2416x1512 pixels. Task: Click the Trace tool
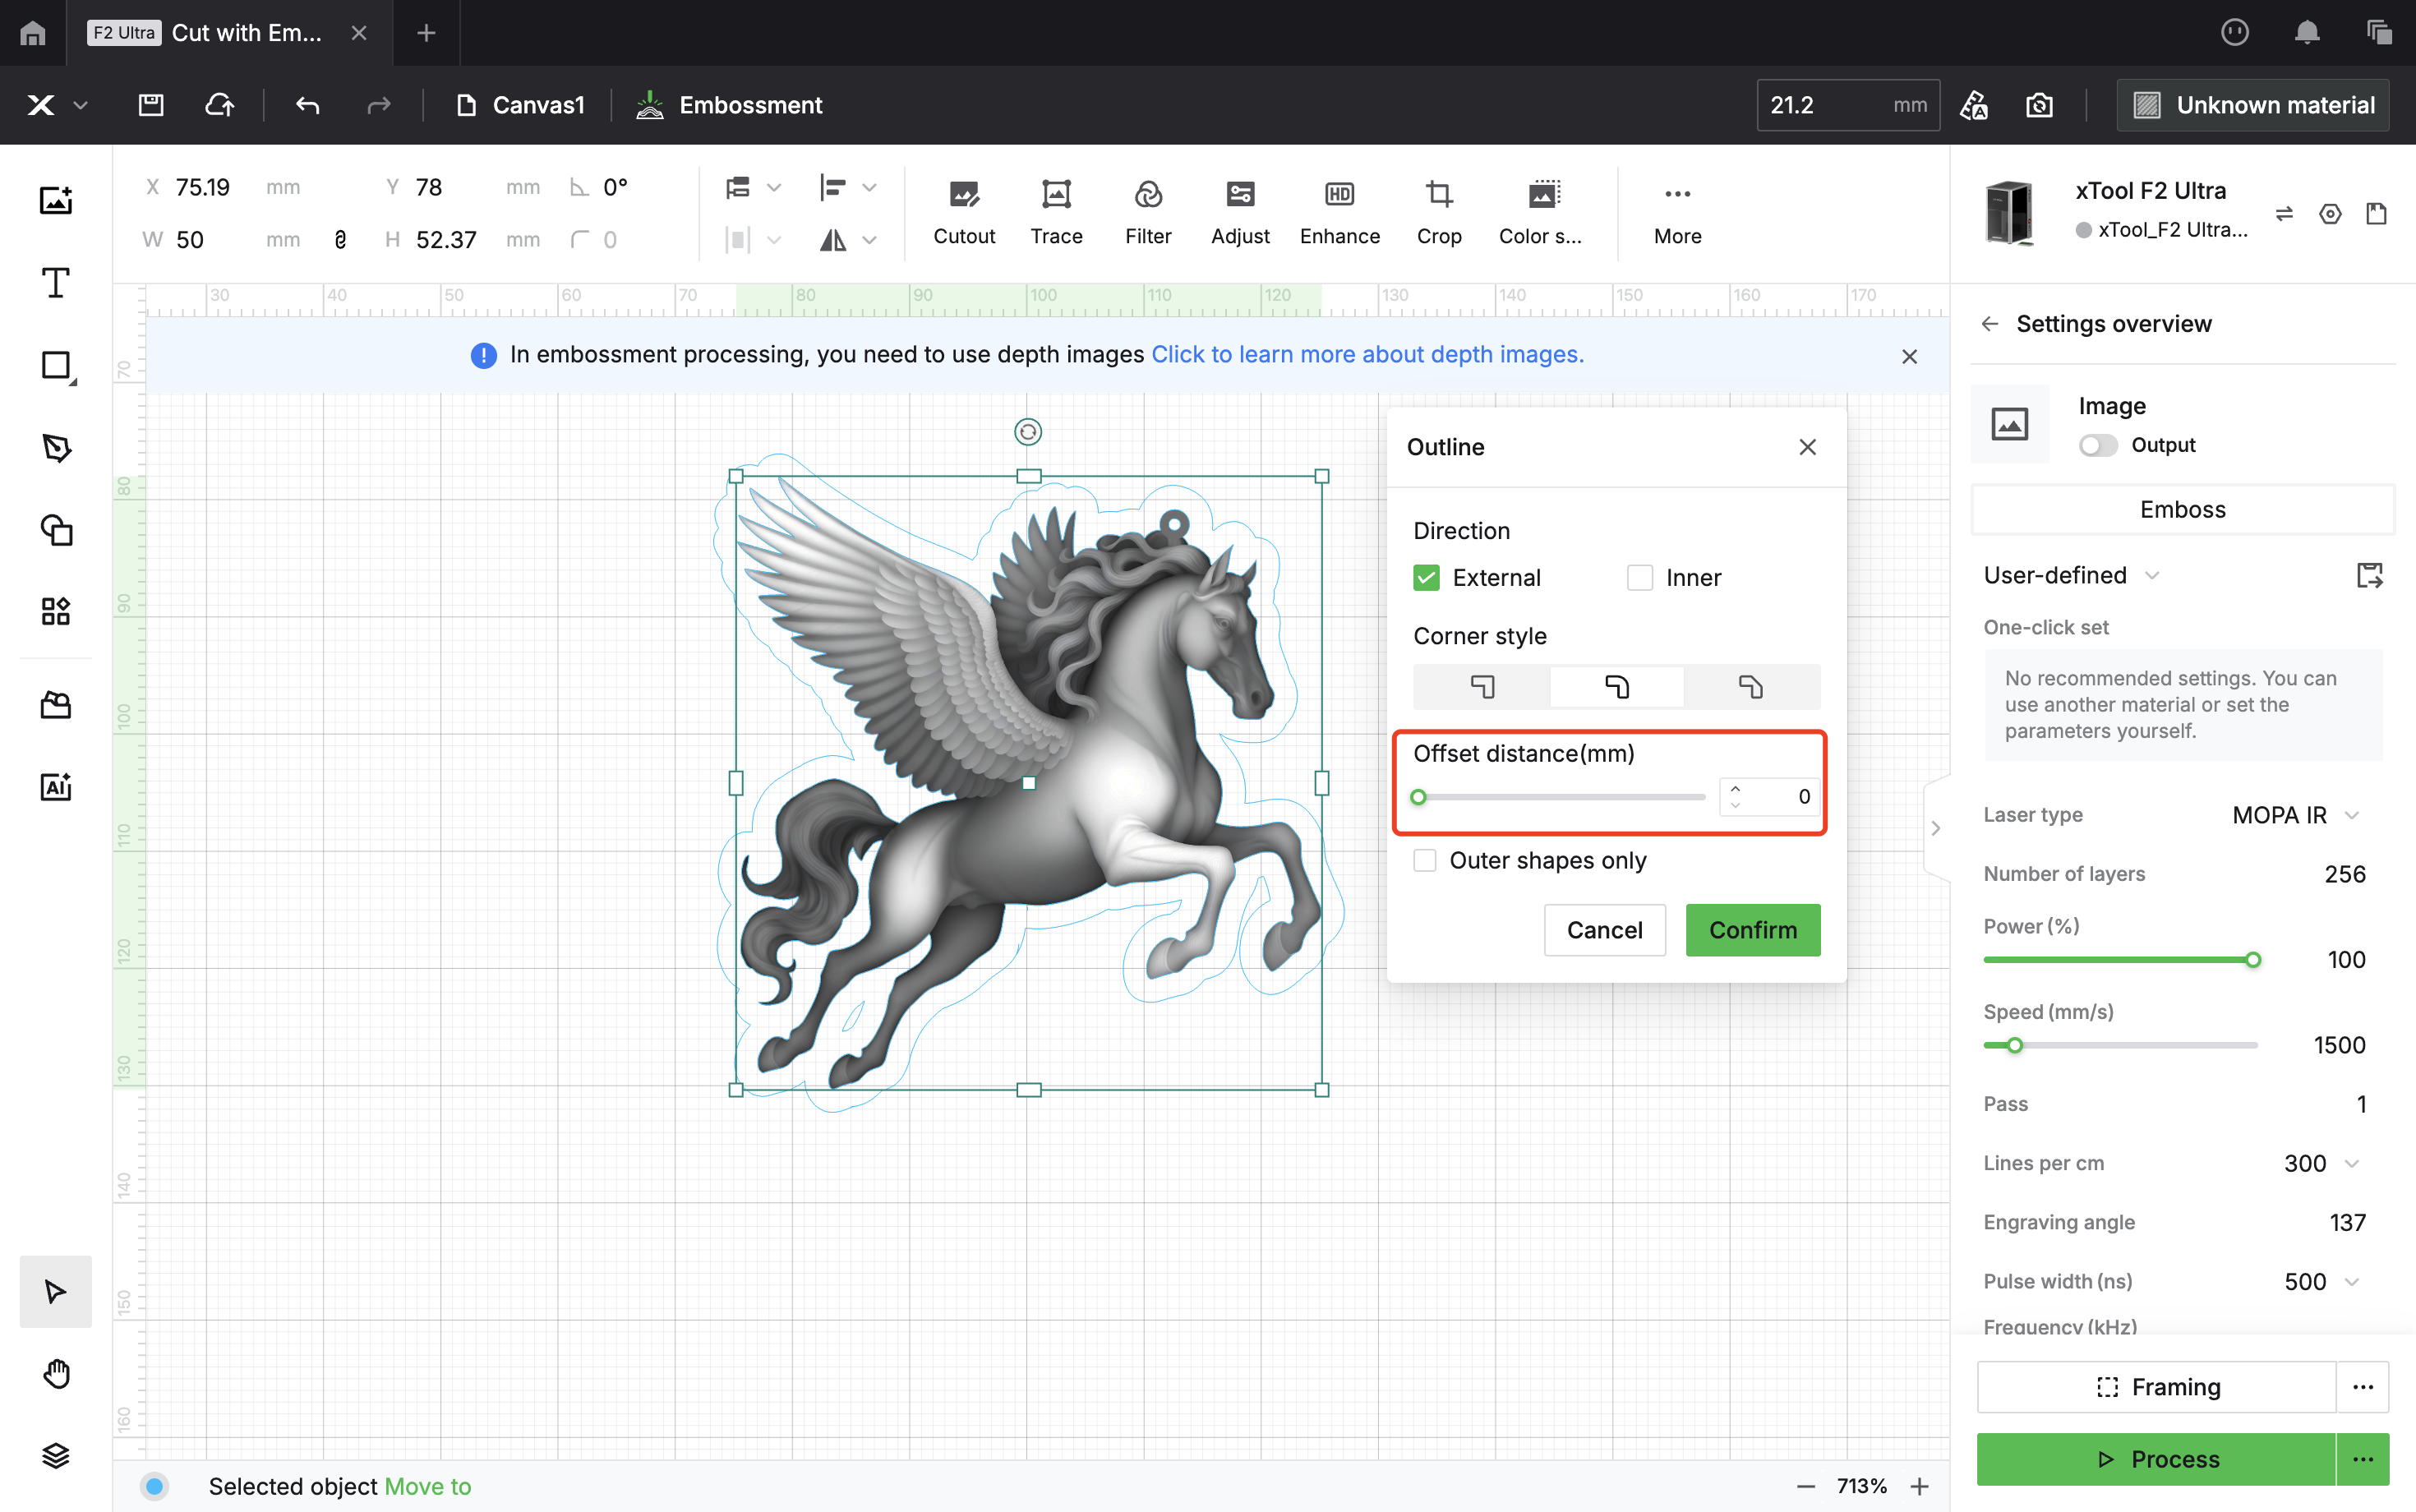pyautogui.click(x=1056, y=213)
